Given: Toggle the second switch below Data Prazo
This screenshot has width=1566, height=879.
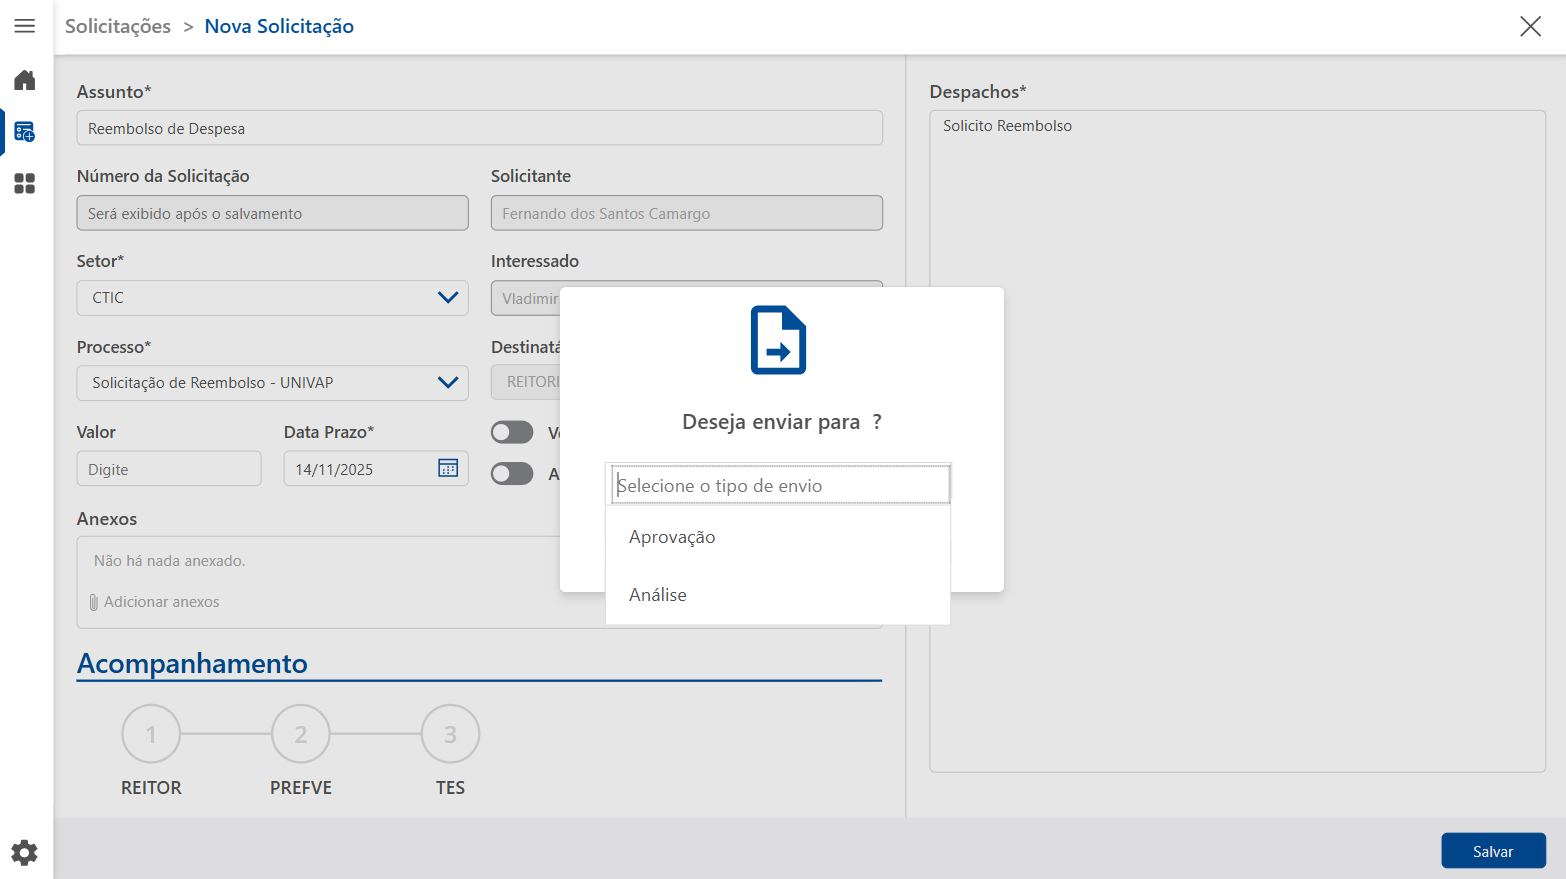Looking at the screenshot, I should click(512, 474).
